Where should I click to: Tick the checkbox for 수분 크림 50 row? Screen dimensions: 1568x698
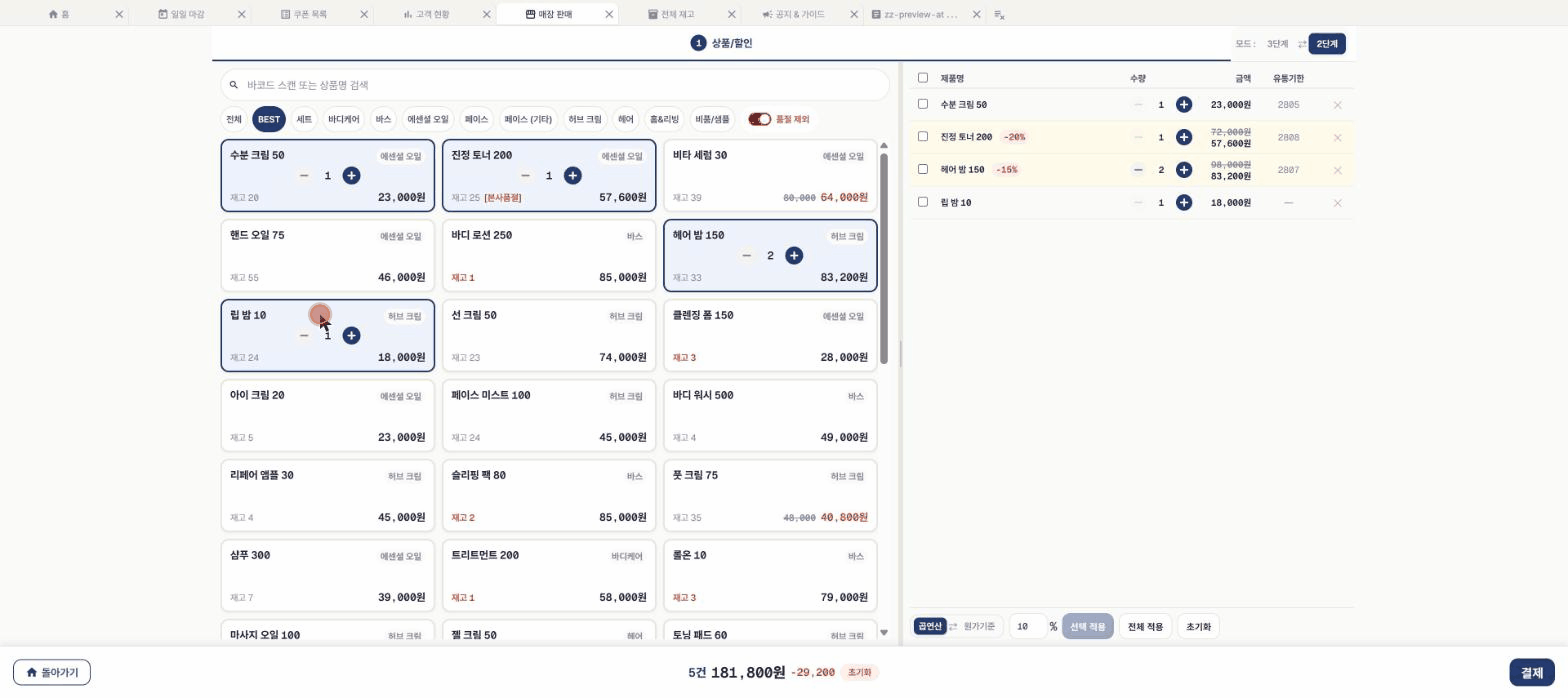tap(923, 104)
